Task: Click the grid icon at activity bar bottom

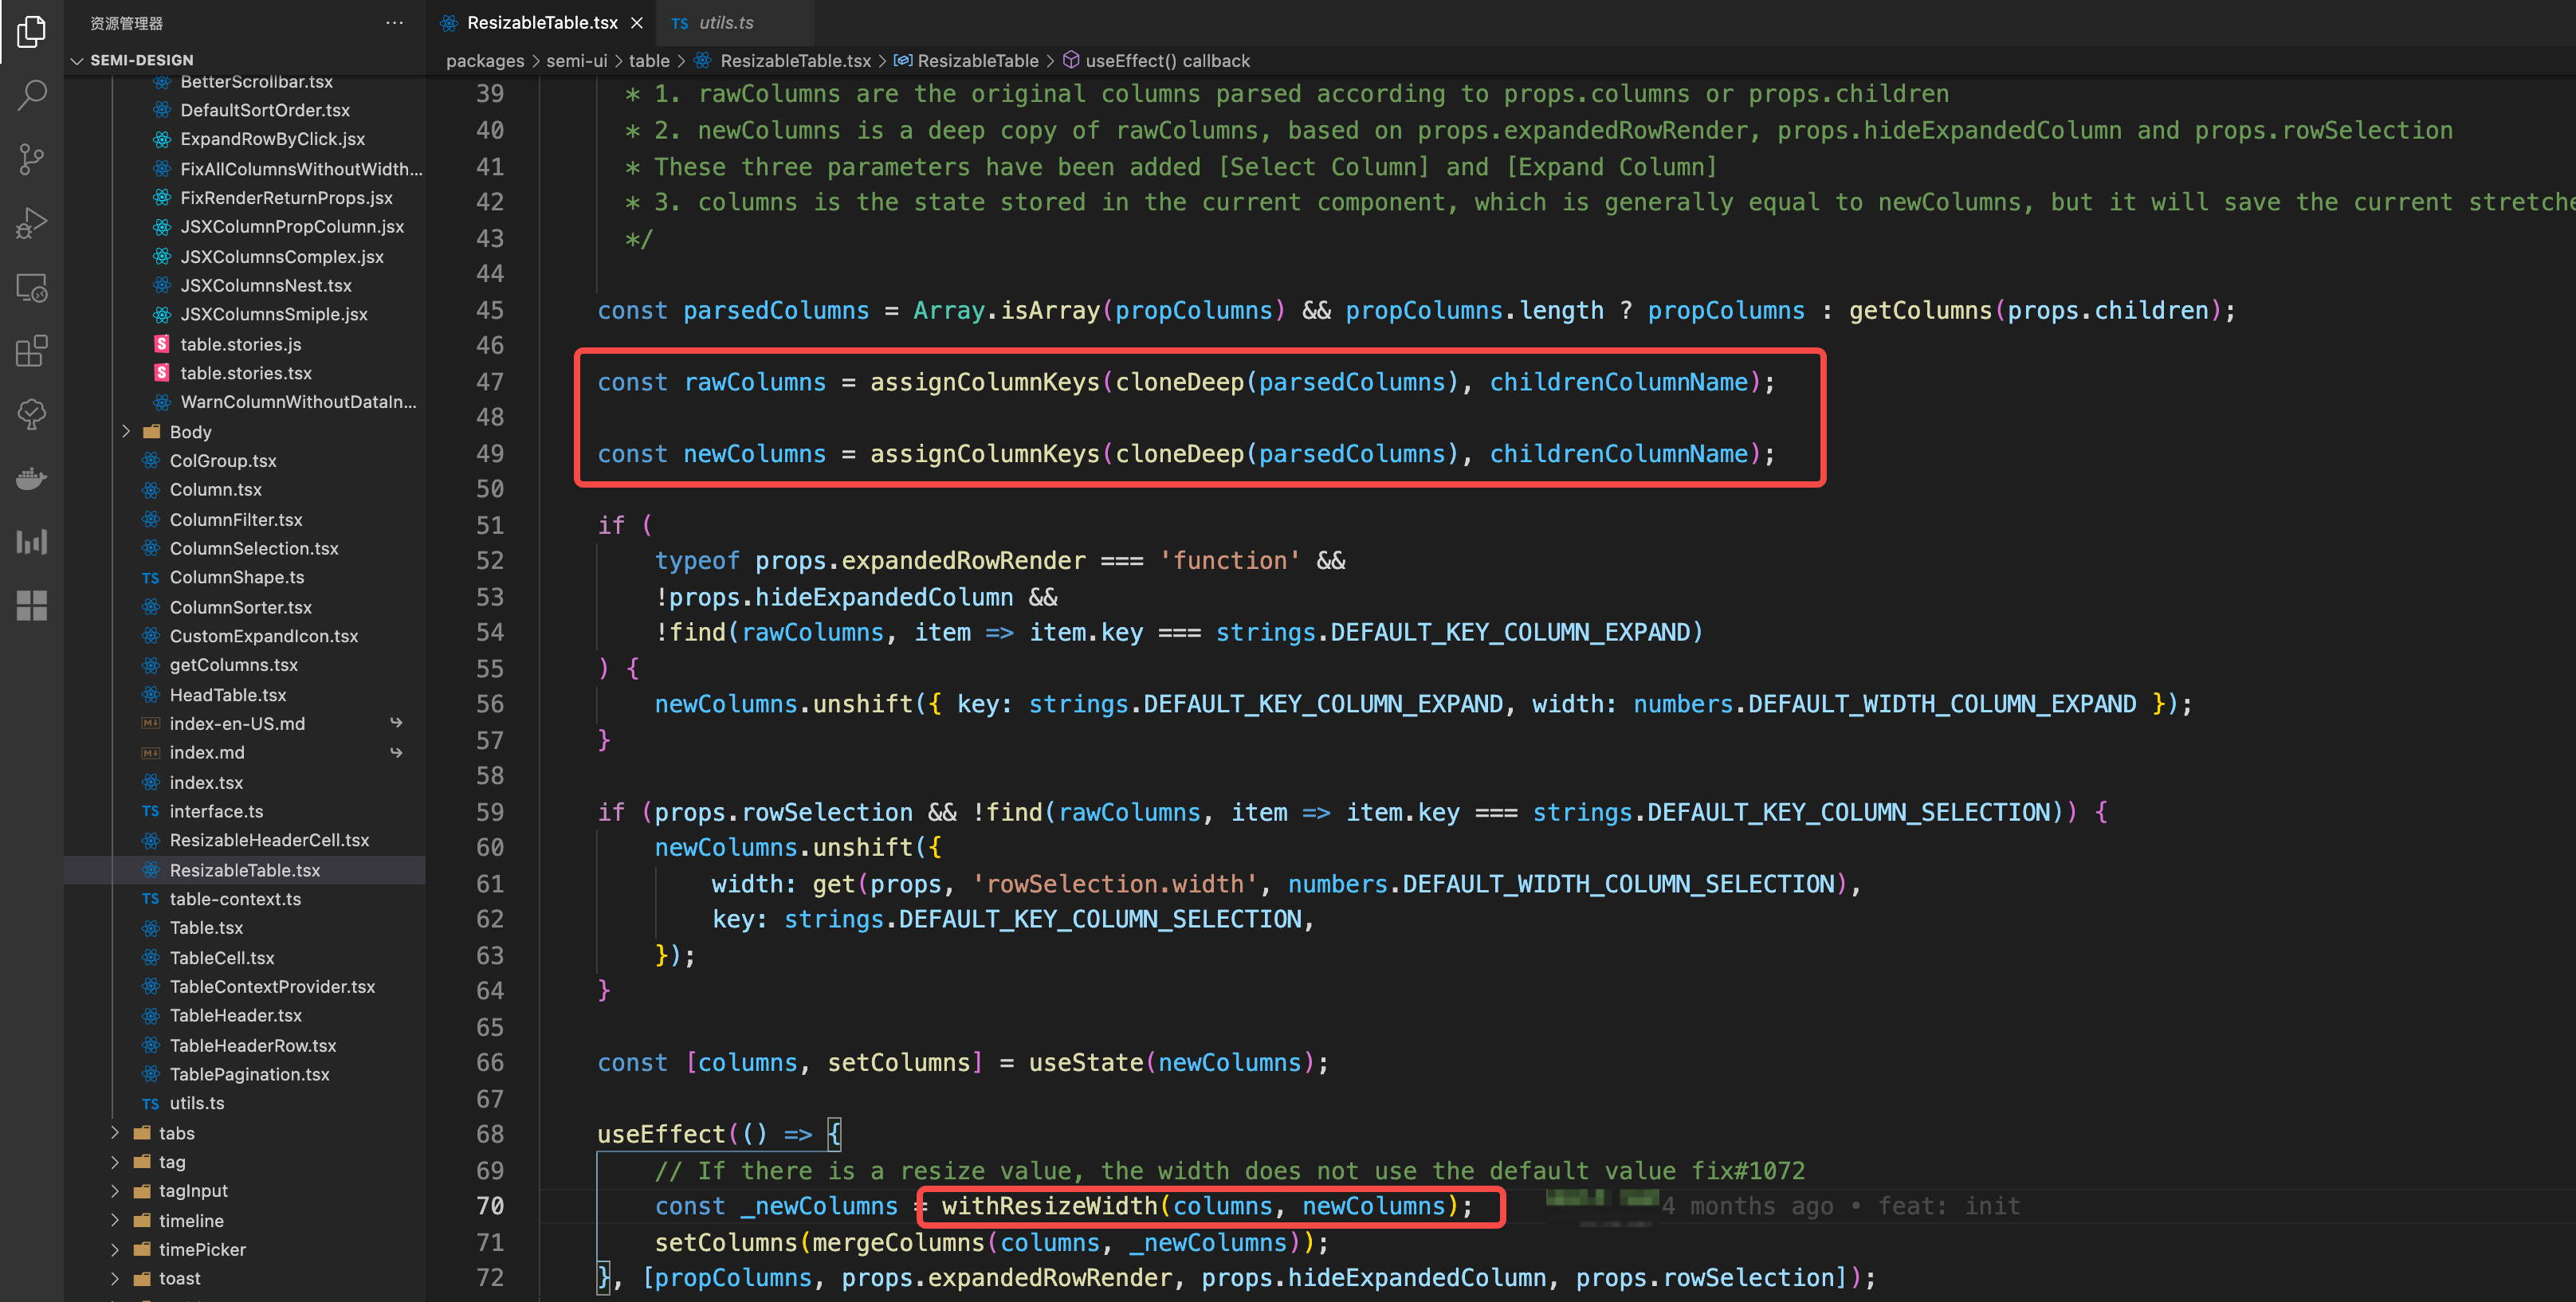Action: [x=32, y=605]
